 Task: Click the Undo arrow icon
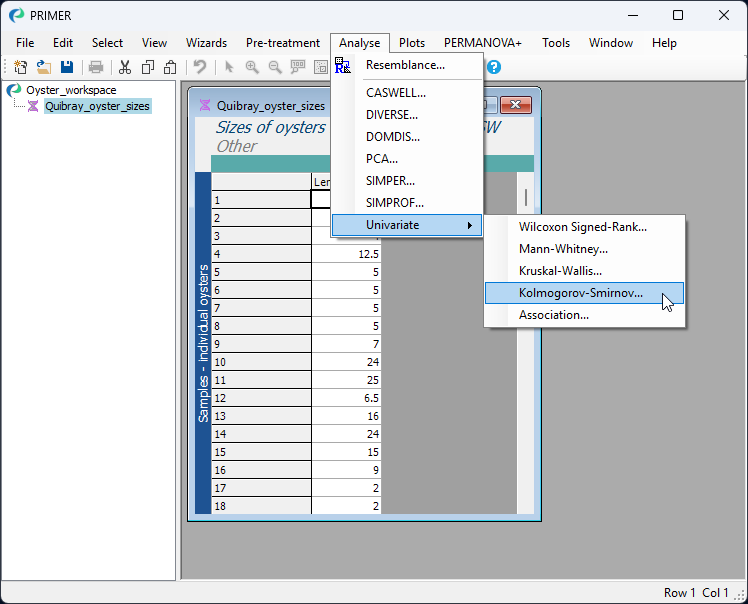click(x=200, y=67)
